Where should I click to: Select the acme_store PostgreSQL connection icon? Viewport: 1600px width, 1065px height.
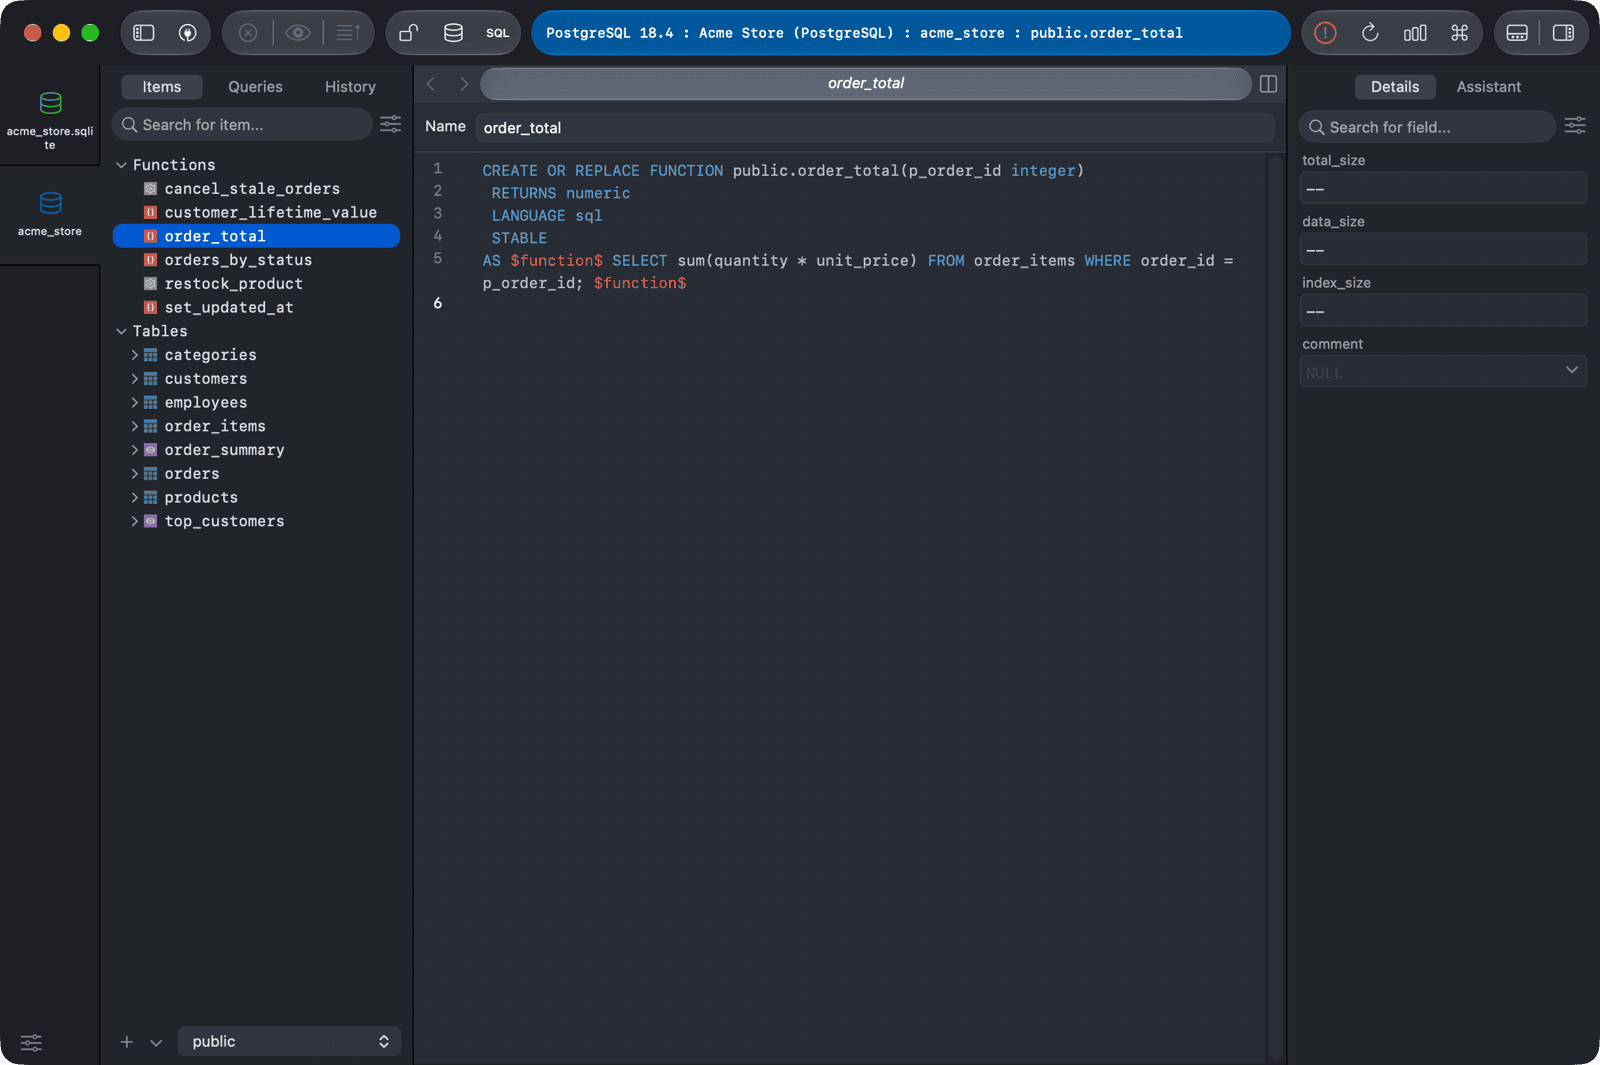click(x=50, y=203)
